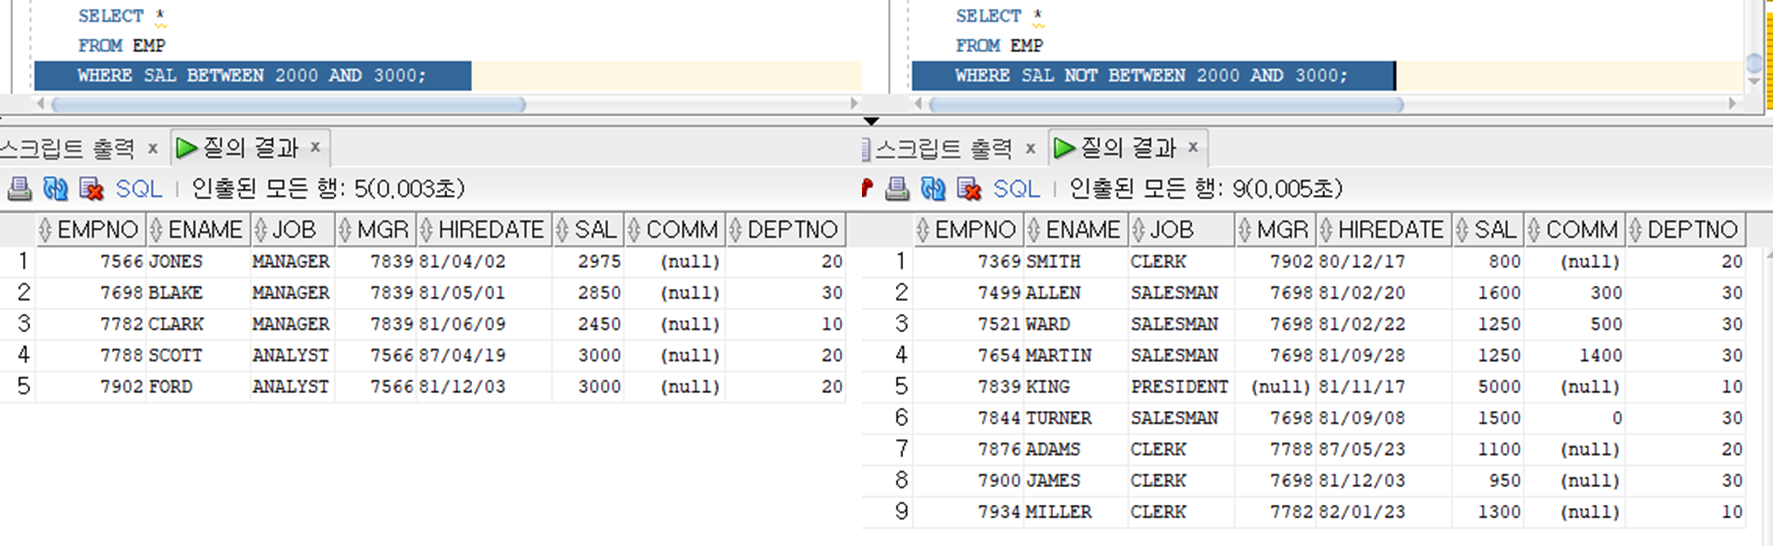
Task: Click green run icon on left 질의 결과 tab
Action: [187, 148]
